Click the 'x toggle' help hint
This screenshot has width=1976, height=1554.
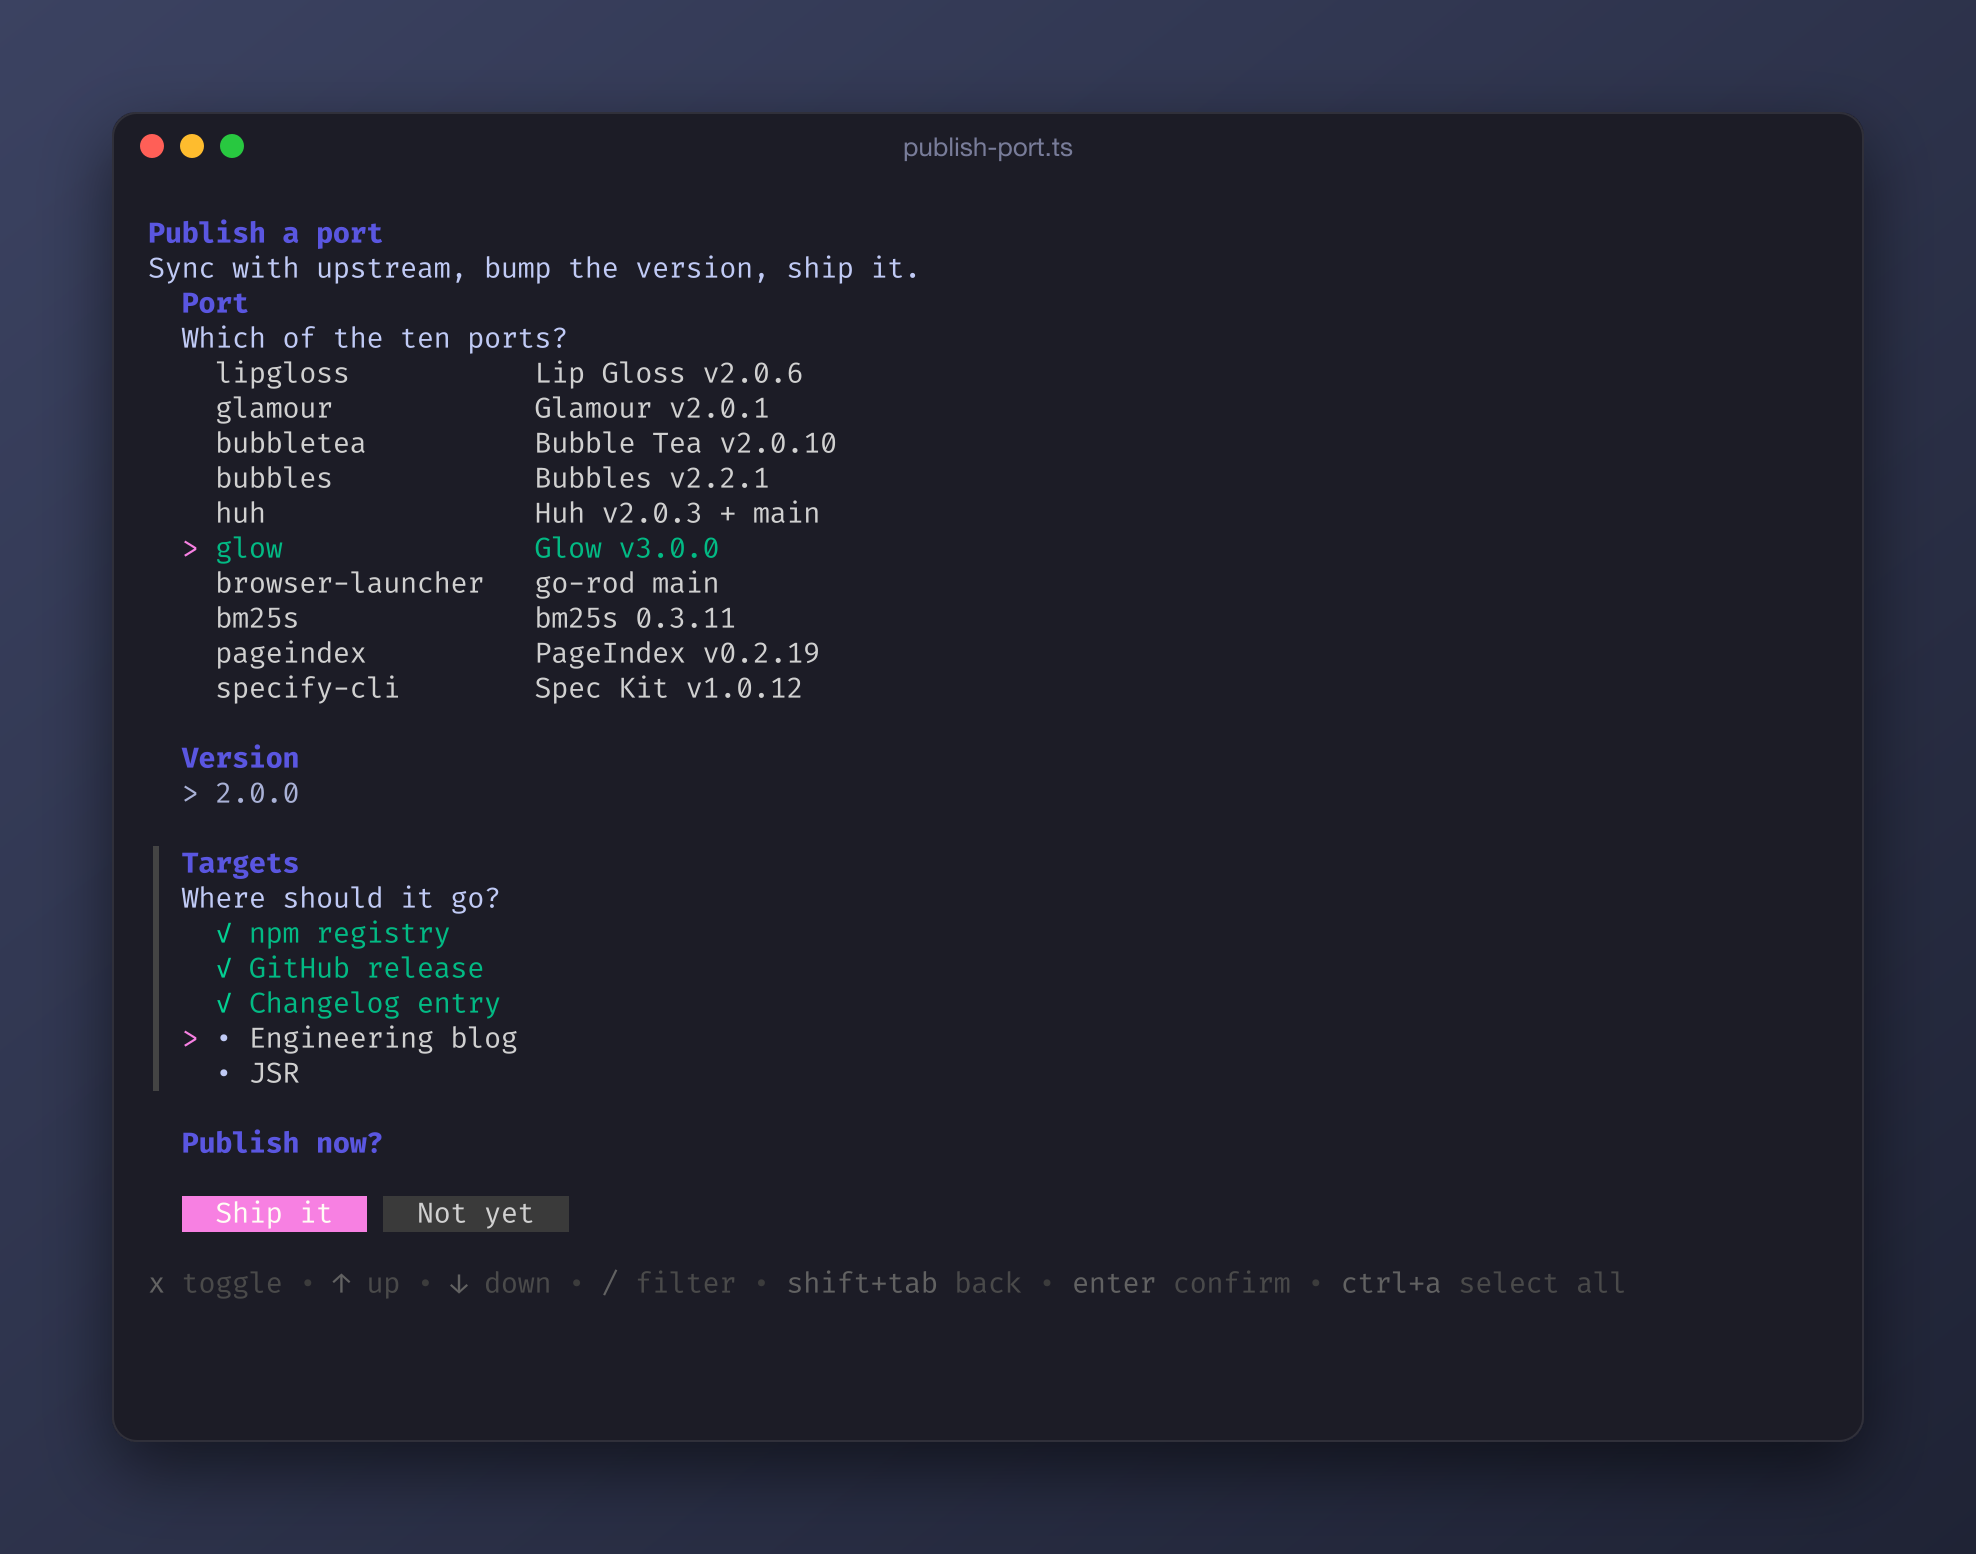(x=215, y=1283)
